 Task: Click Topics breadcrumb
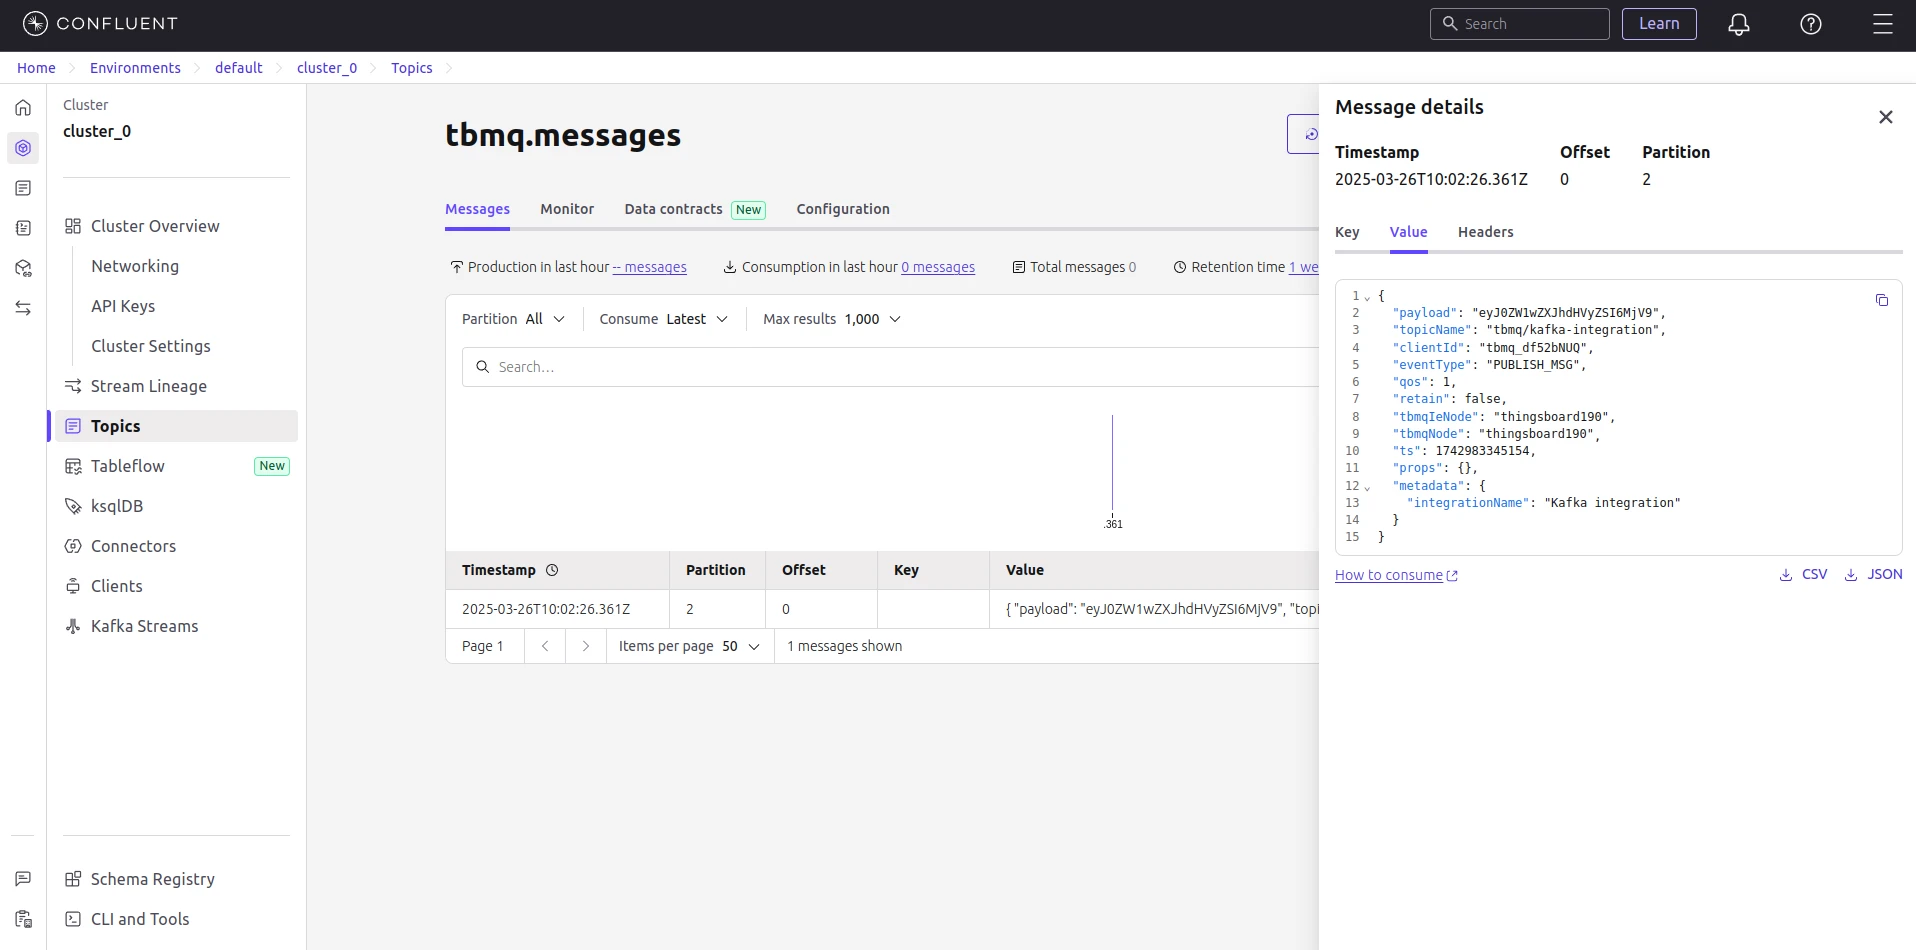[411, 68]
